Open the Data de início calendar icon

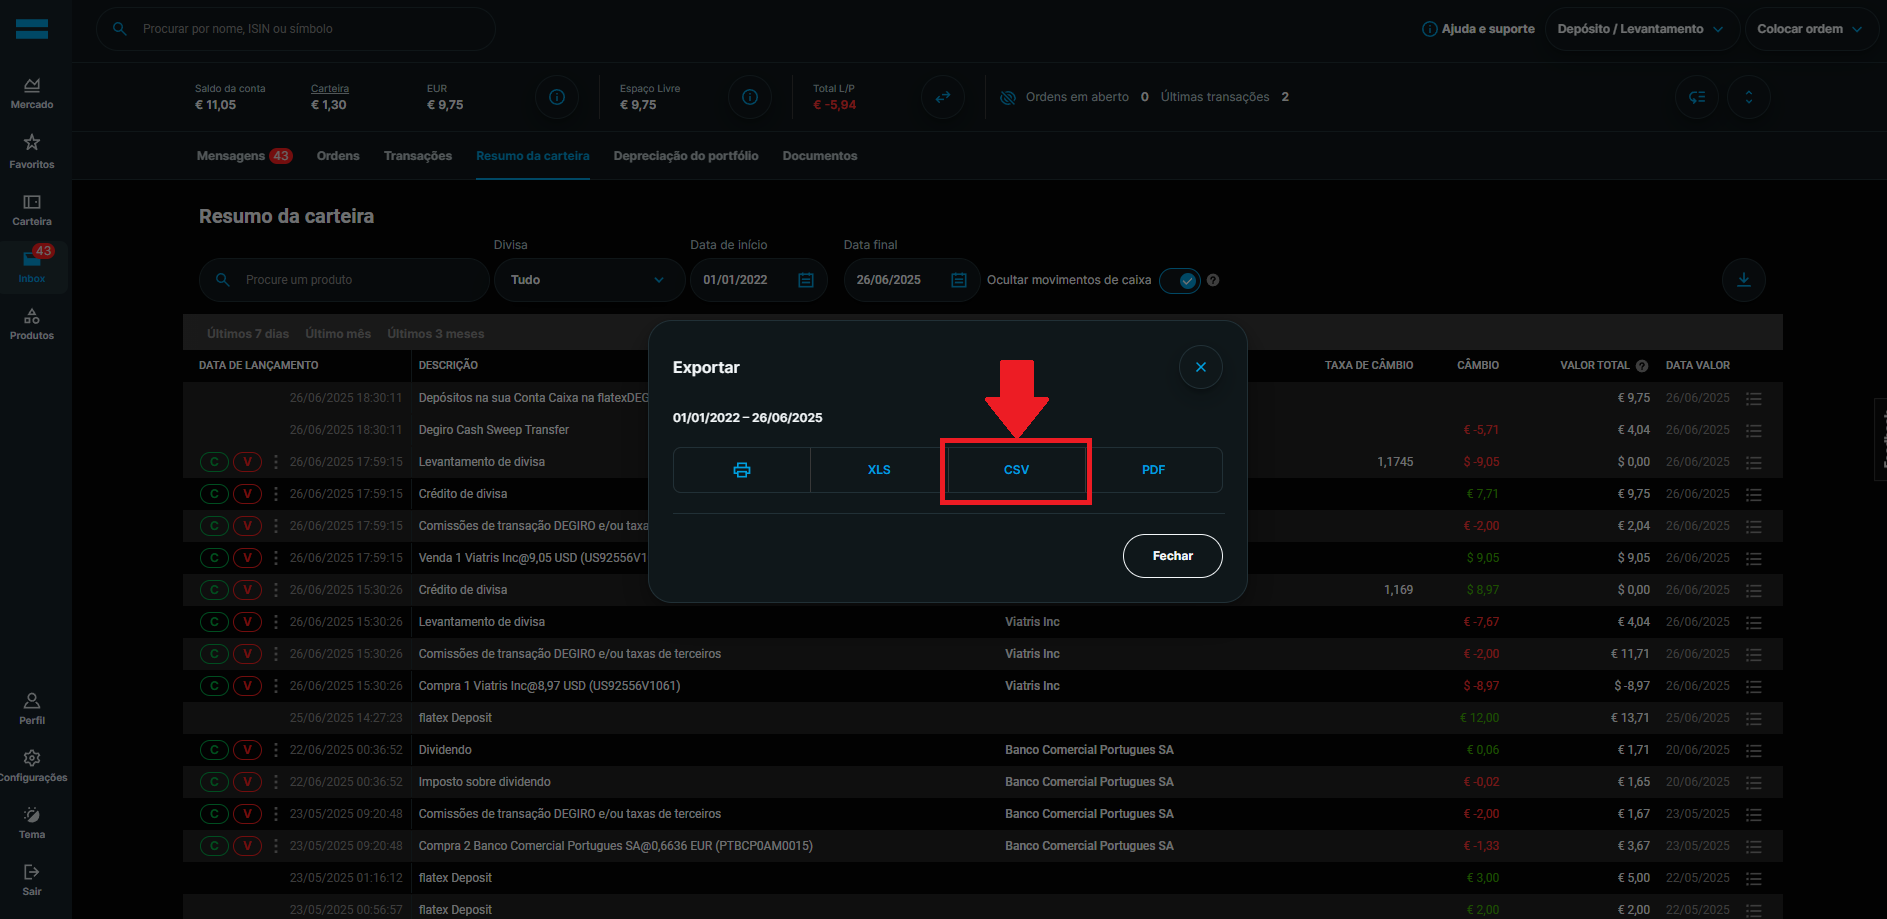point(806,280)
